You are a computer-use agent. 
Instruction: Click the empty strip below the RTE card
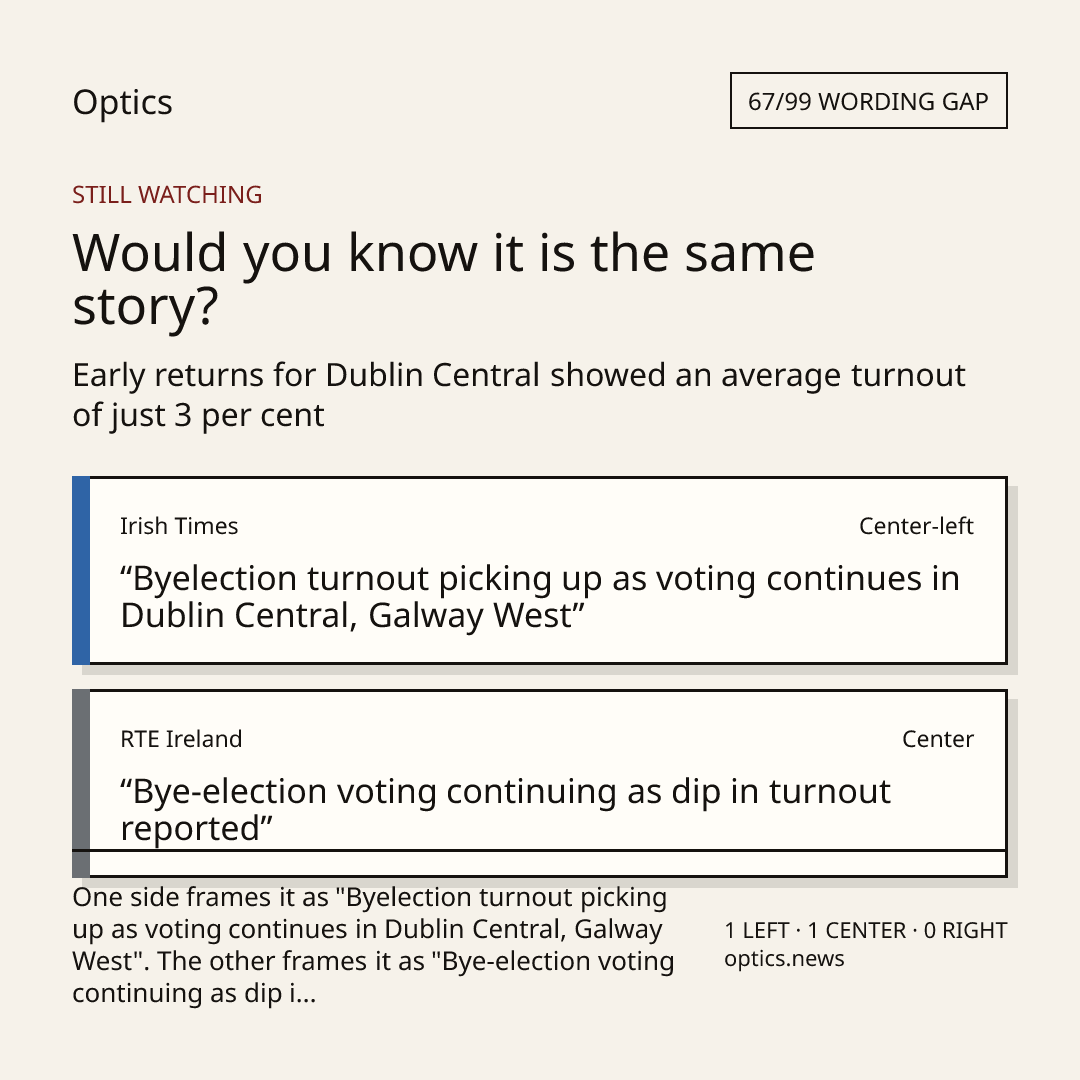click(x=548, y=864)
